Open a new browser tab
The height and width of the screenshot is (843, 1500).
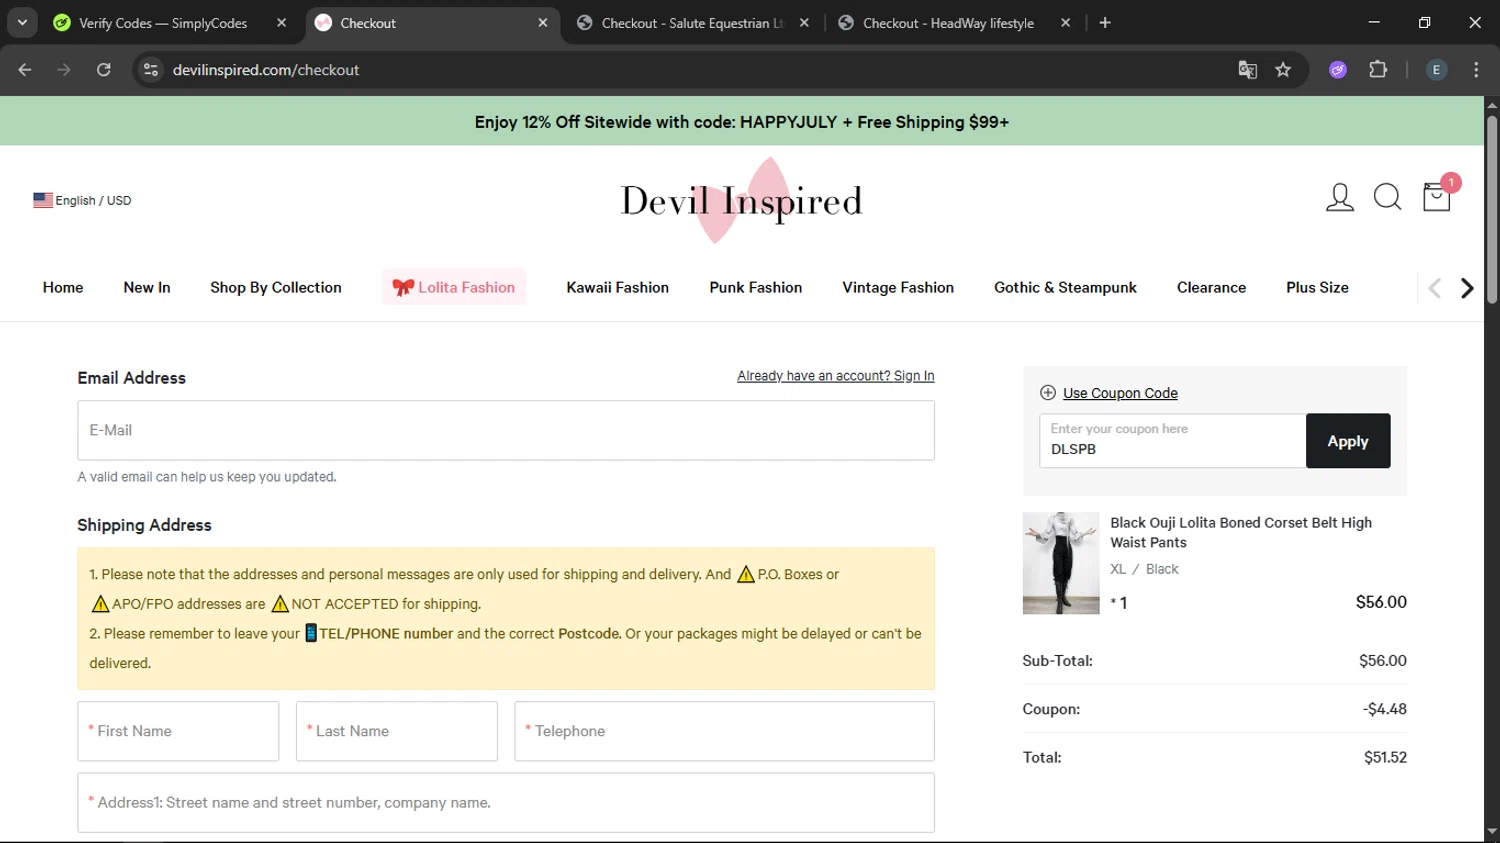[1105, 23]
